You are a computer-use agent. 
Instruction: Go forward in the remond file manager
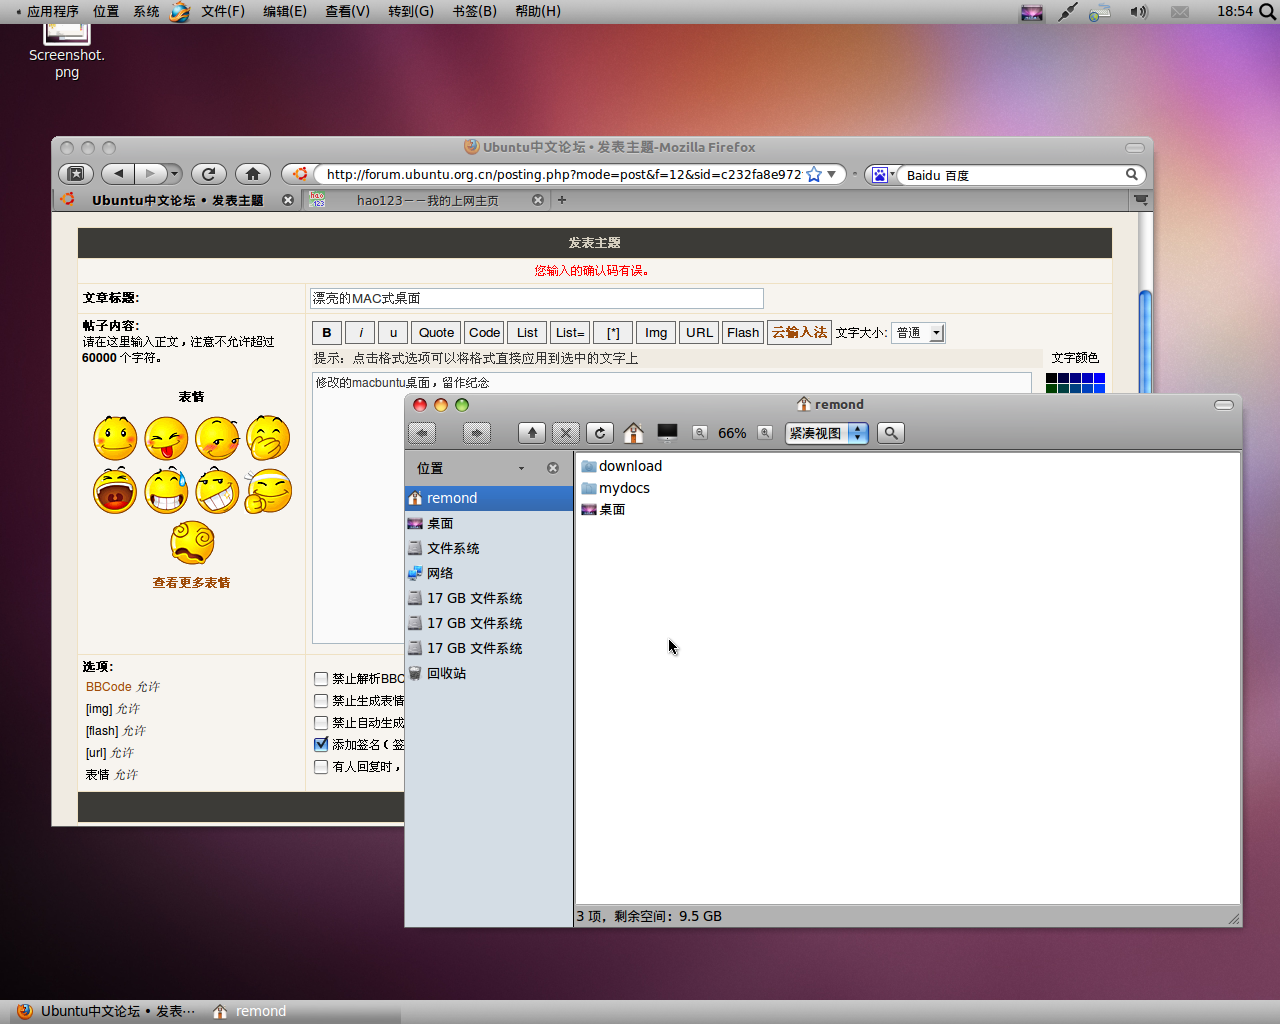point(477,433)
